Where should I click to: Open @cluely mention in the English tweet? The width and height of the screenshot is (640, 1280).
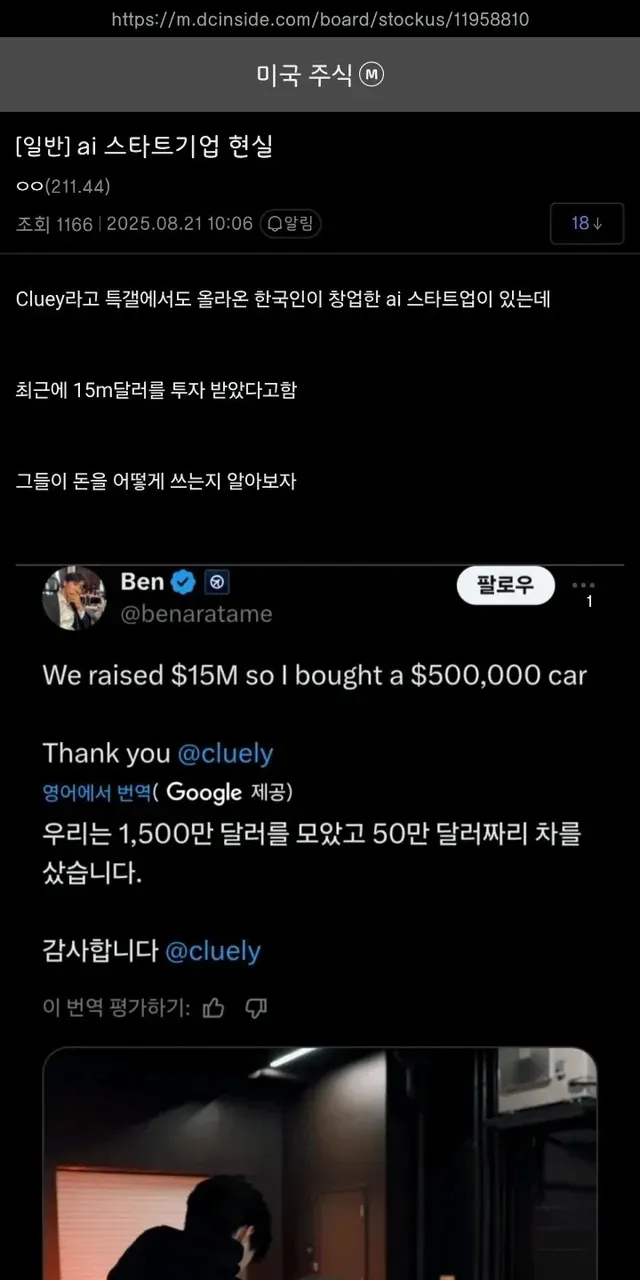226,753
